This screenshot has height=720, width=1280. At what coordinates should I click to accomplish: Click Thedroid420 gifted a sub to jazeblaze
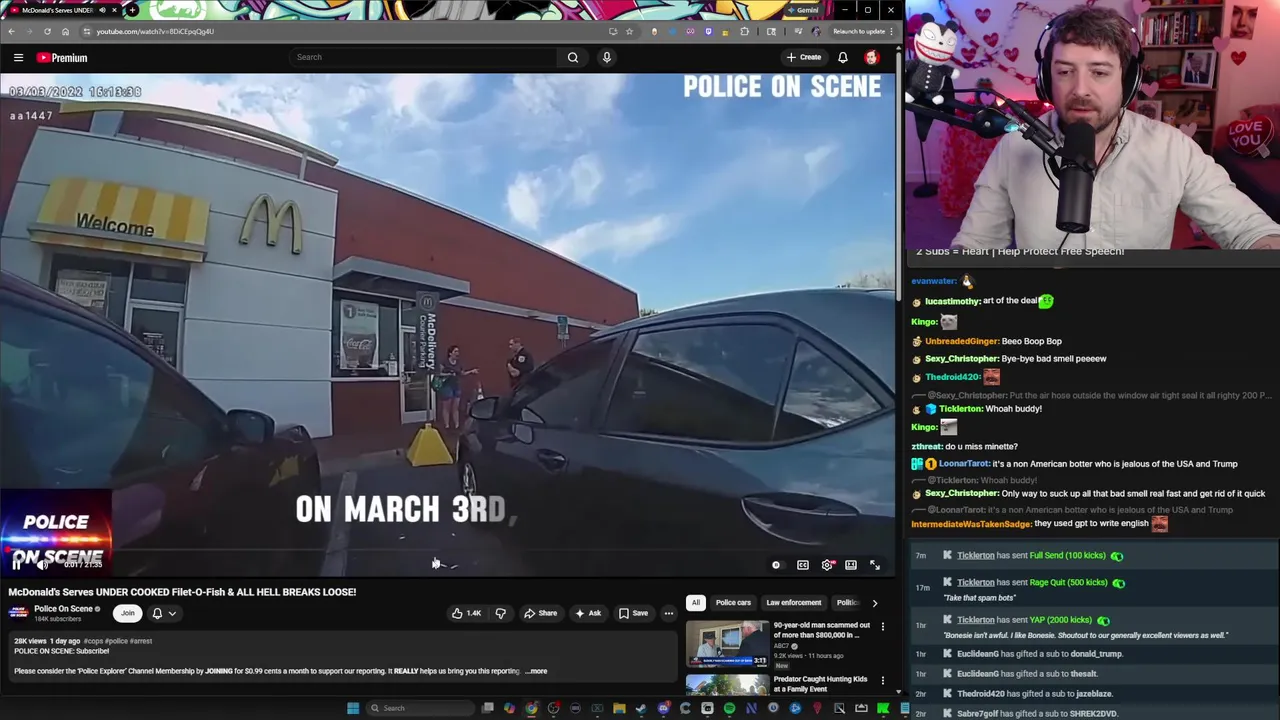click(1034, 694)
